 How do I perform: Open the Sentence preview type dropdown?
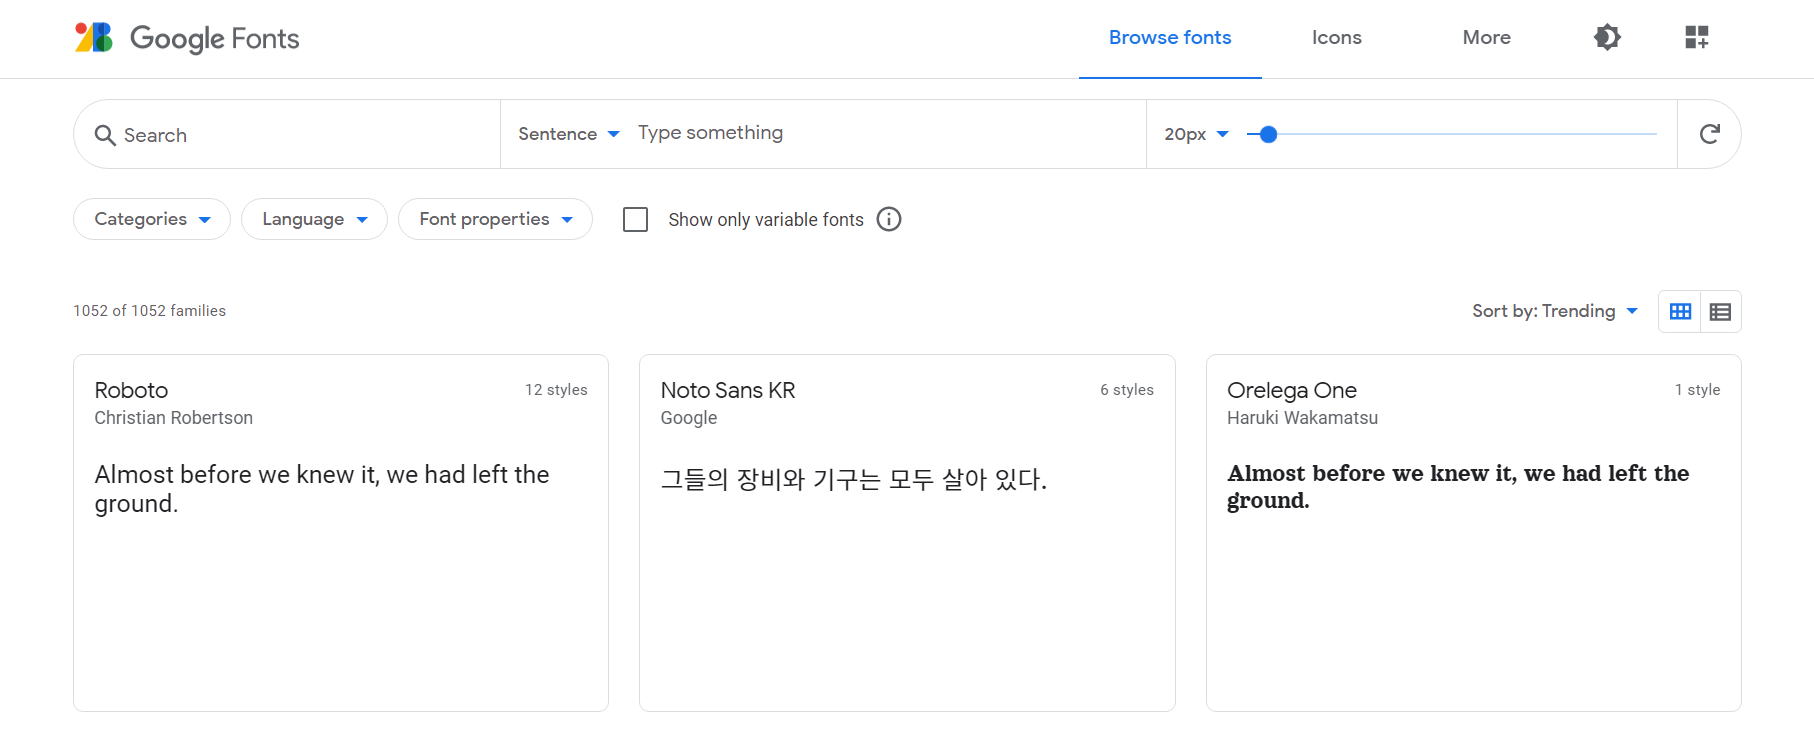(x=569, y=134)
